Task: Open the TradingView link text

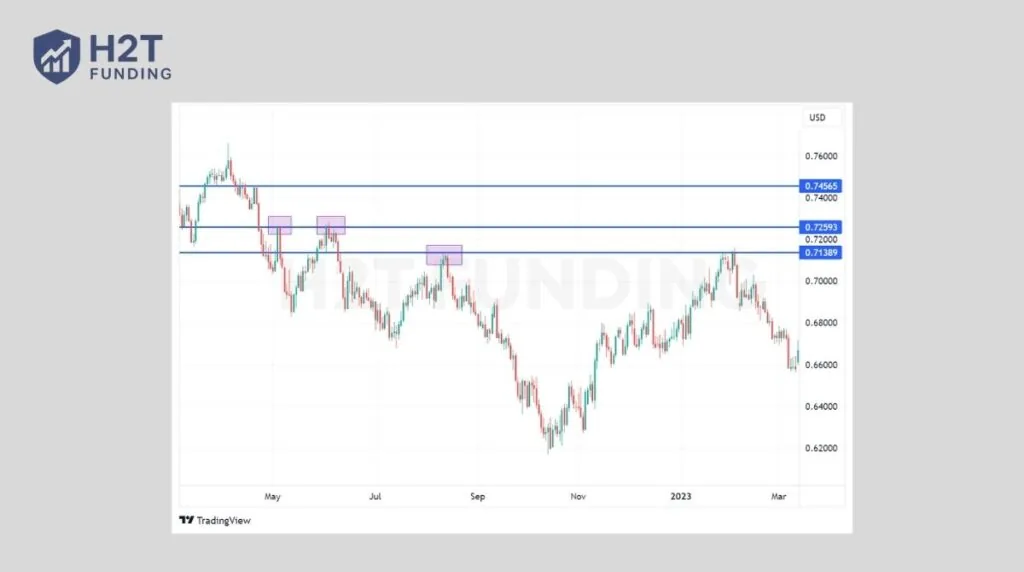Action: tap(223, 520)
